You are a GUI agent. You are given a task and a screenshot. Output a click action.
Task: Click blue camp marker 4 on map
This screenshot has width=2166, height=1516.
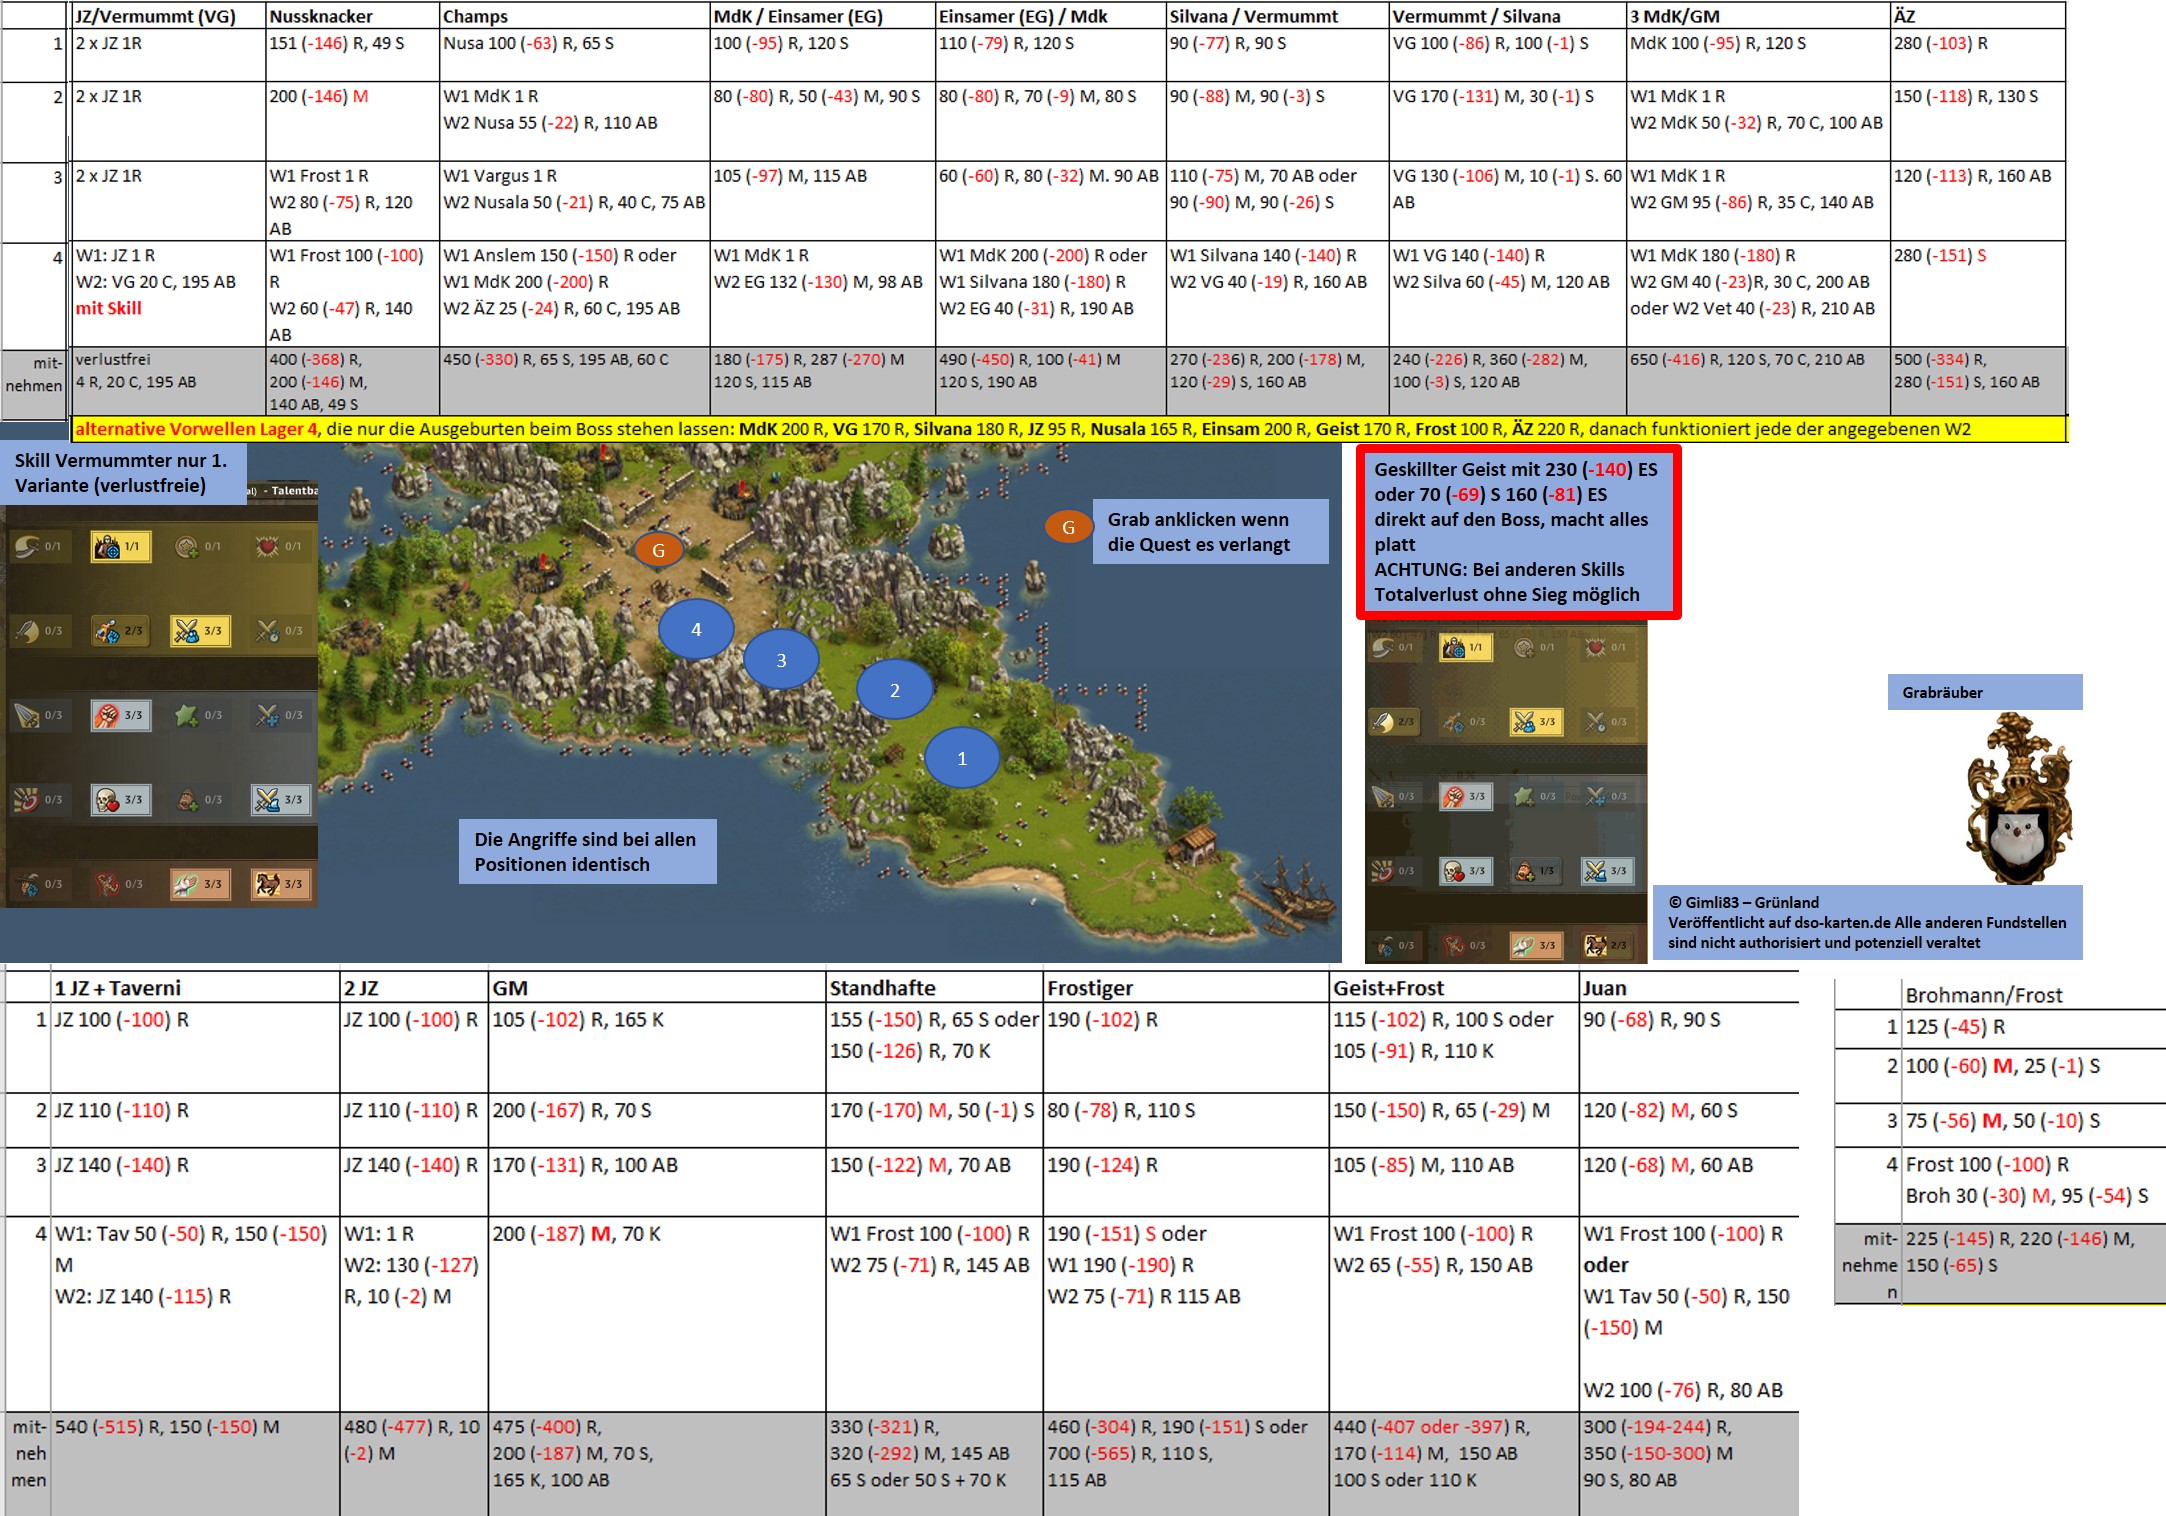696,629
